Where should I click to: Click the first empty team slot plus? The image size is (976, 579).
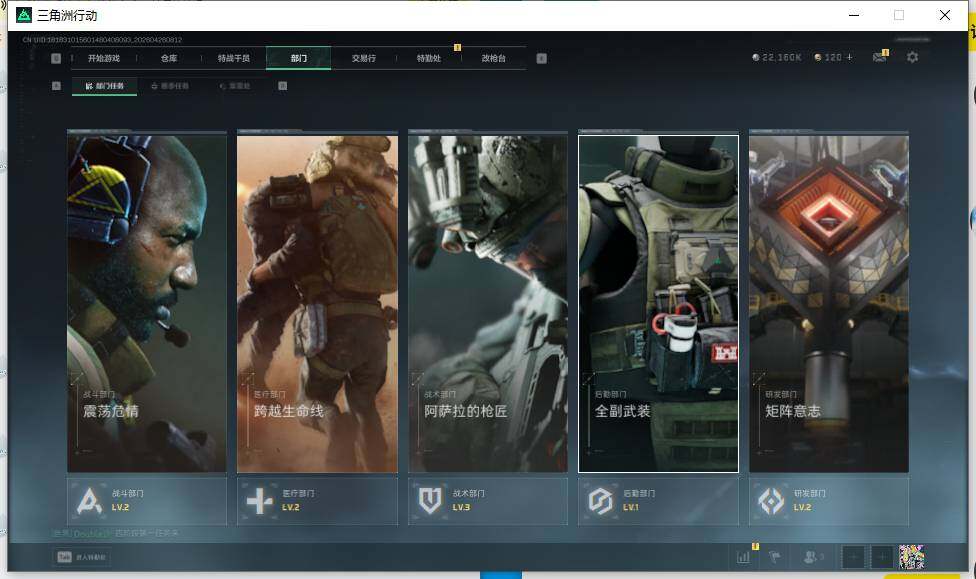coord(854,557)
